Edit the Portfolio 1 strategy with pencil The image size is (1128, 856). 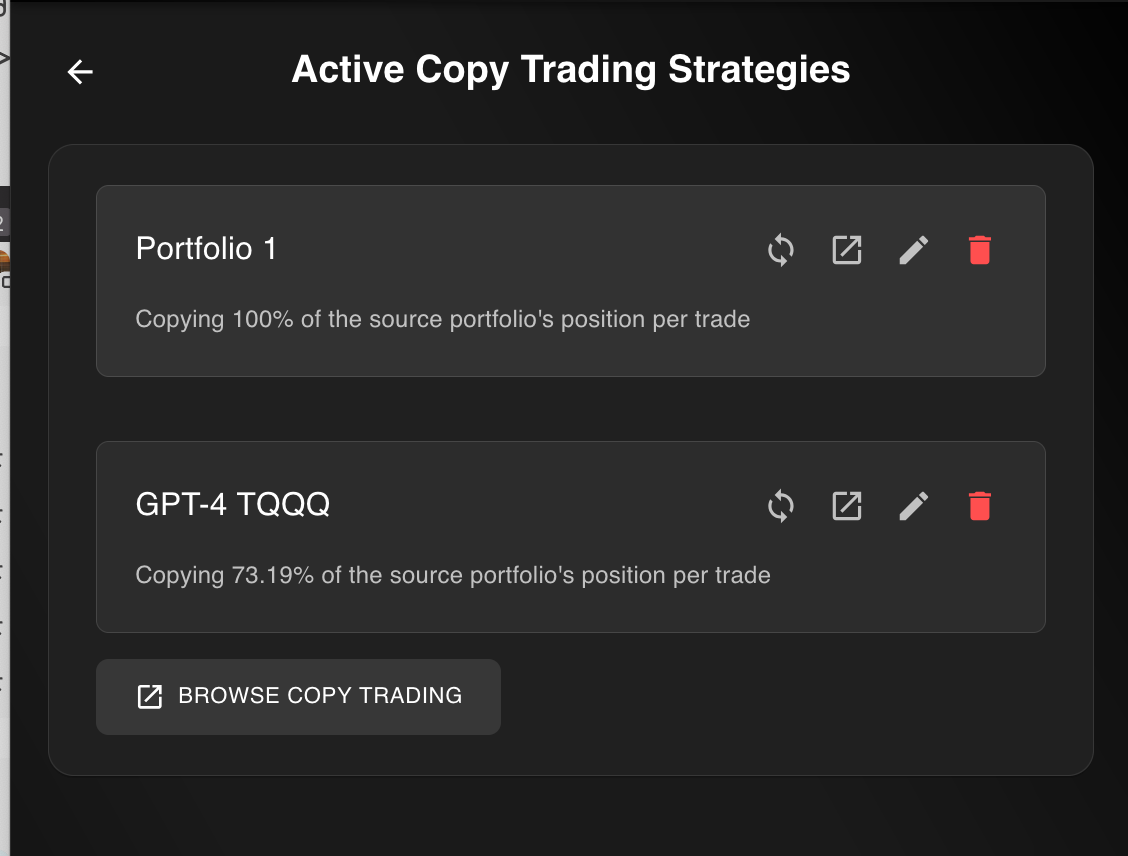click(914, 250)
